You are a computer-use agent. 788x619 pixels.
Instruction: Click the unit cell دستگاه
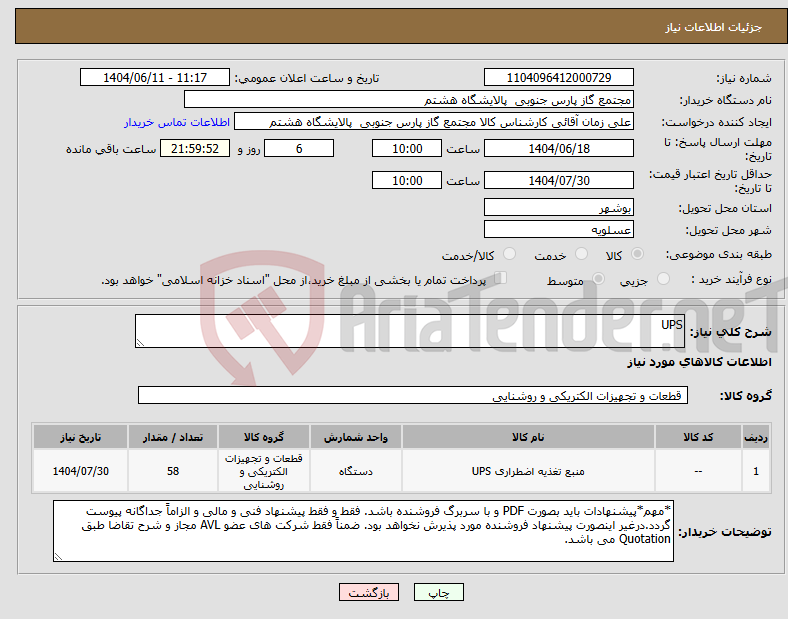(x=356, y=471)
